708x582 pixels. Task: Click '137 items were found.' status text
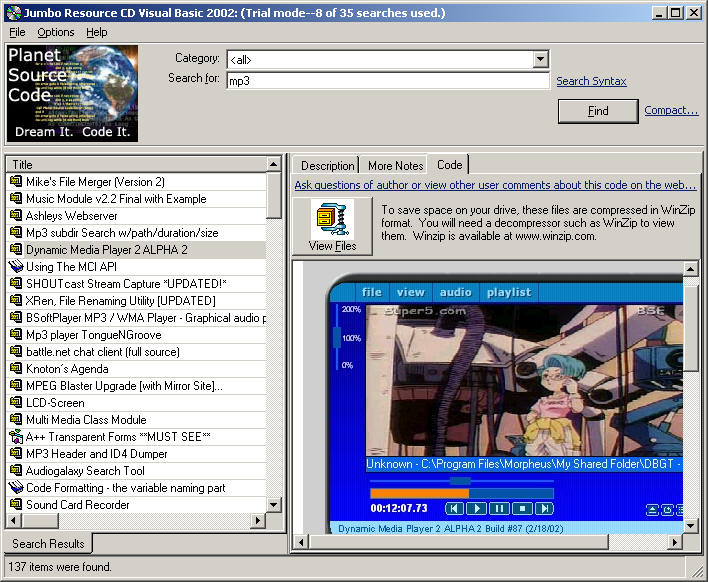pyautogui.click(x=60, y=567)
